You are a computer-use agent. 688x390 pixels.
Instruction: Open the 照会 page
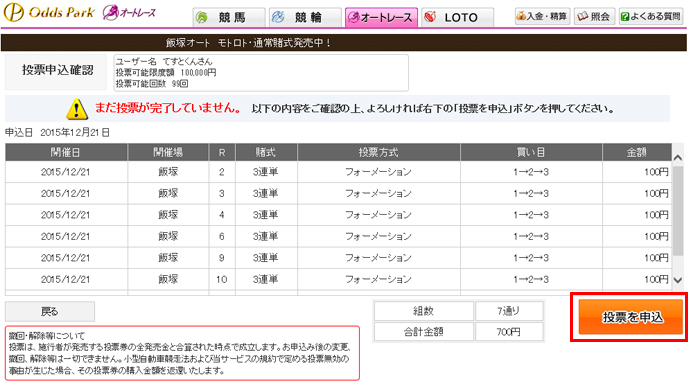pos(594,16)
